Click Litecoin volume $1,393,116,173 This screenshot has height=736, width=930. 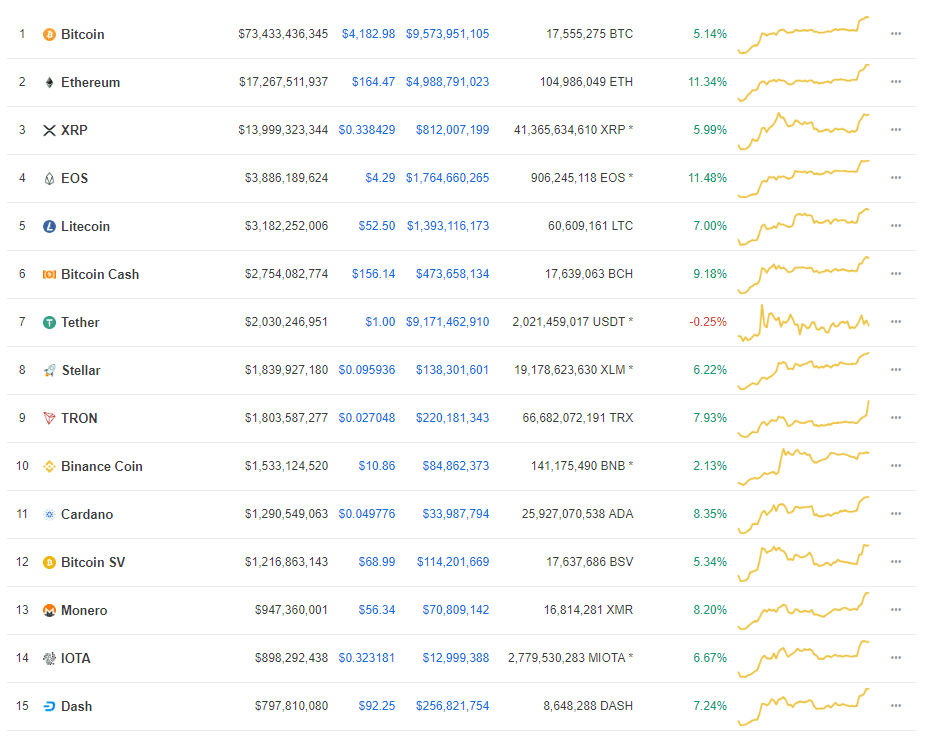(448, 226)
